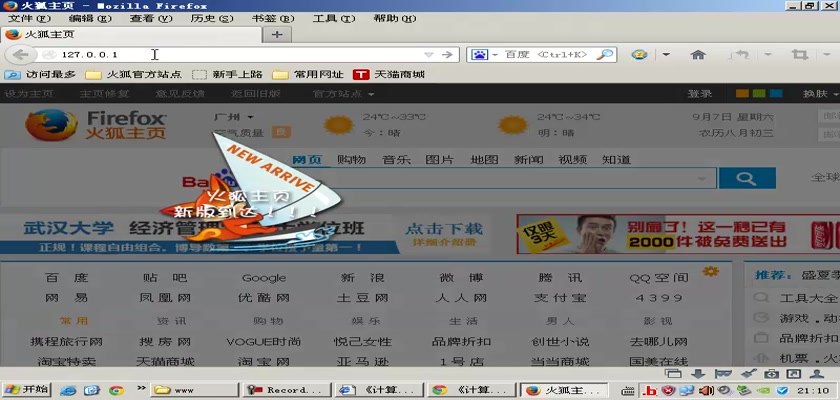Open 访问最多 bookmark icon
Screen dimensions: 840x400
click(x=12, y=74)
